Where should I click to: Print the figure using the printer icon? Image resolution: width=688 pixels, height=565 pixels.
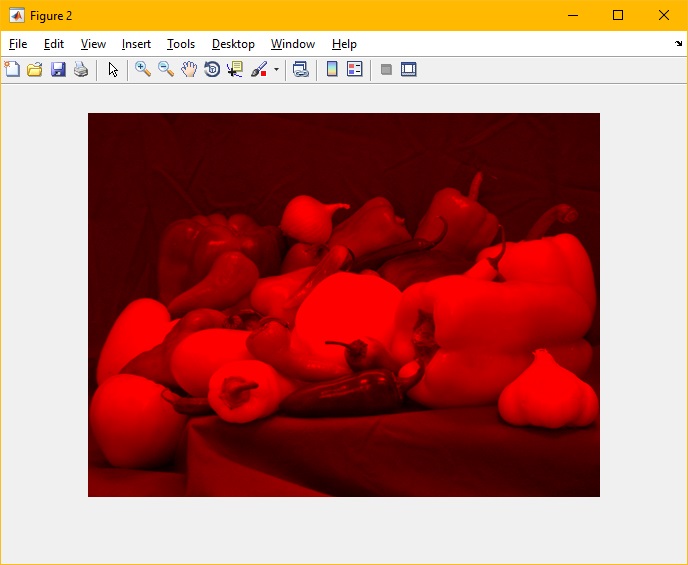pyautogui.click(x=81, y=69)
